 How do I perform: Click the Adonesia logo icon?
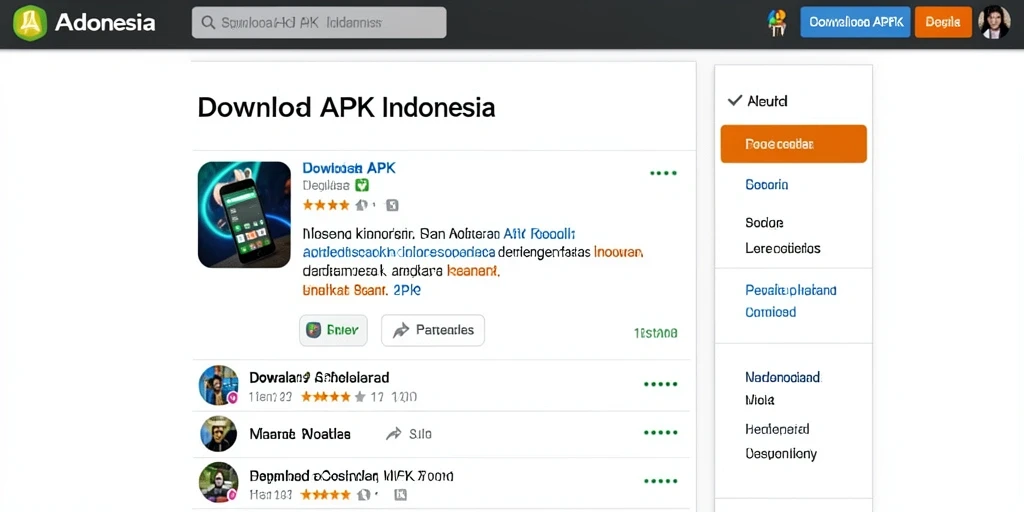pyautogui.click(x=30, y=23)
